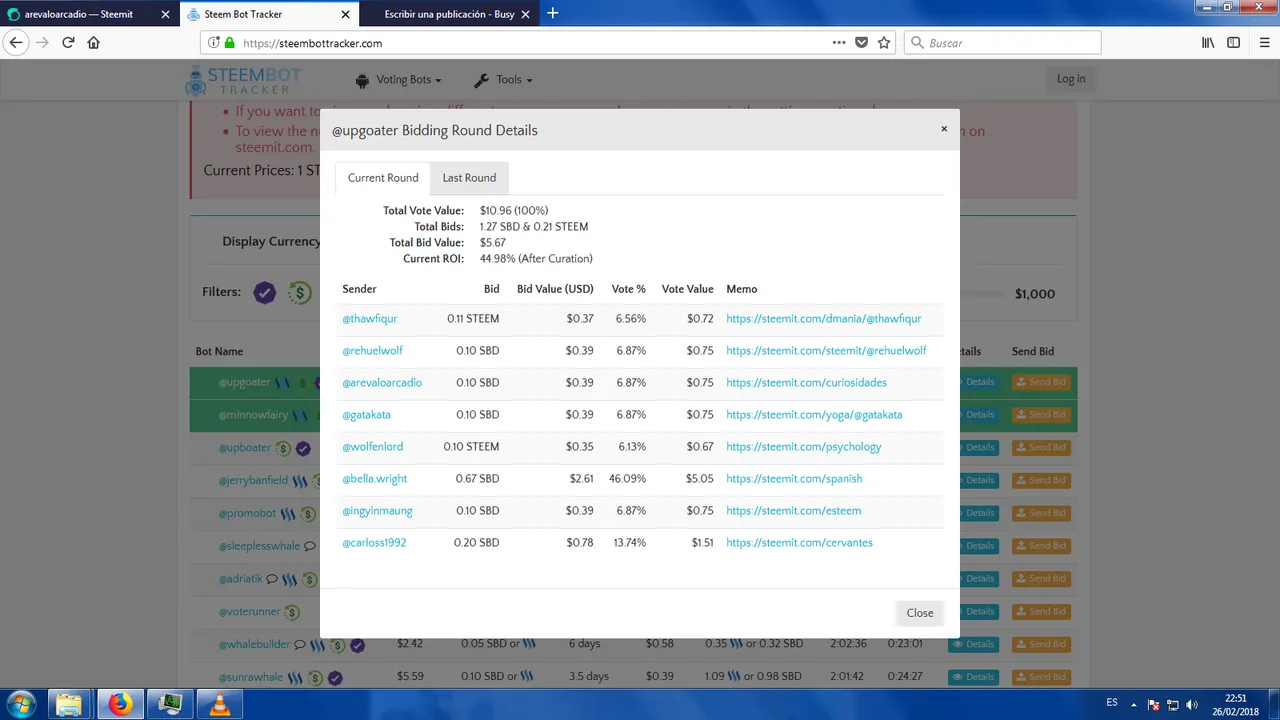This screenshot has width=1280, height=720.
Task: Open memo link steemit.com/dmania/@thawfiqur
Action: (824, 319)
